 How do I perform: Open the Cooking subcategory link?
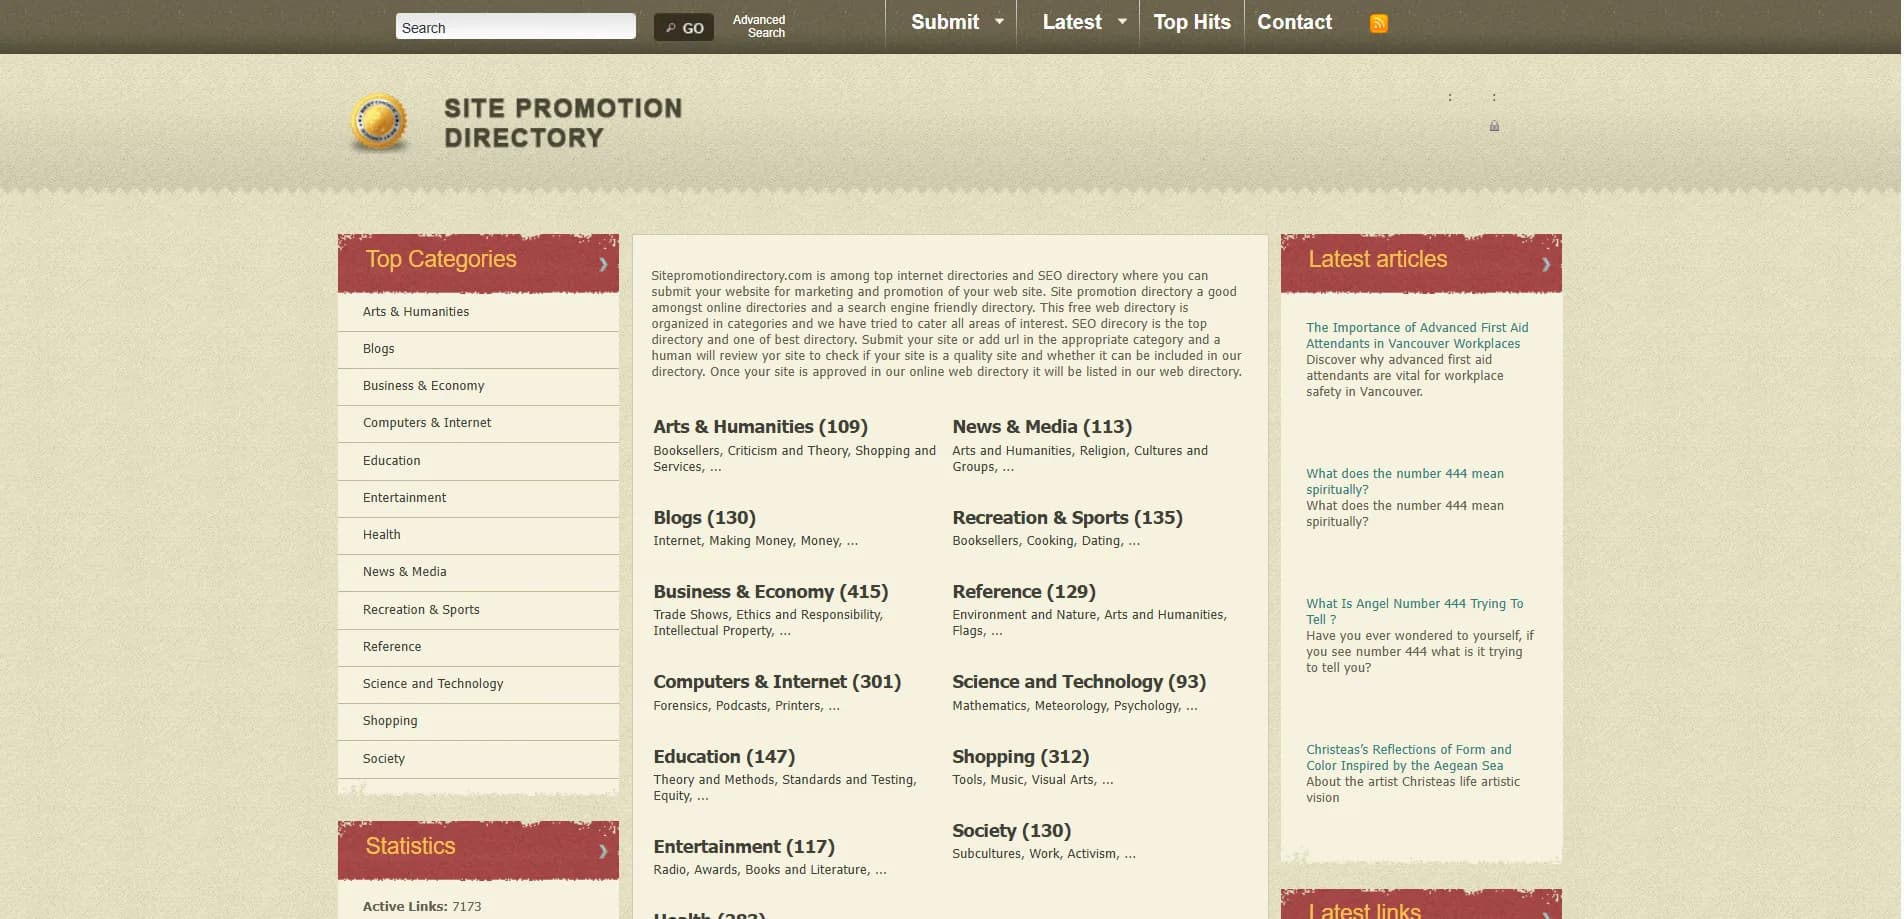[x=1050, y=541]
